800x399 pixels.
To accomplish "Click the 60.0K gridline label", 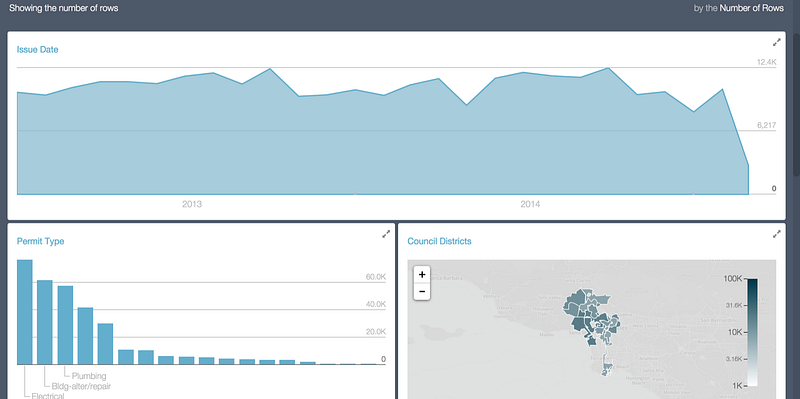I will 376,277.
